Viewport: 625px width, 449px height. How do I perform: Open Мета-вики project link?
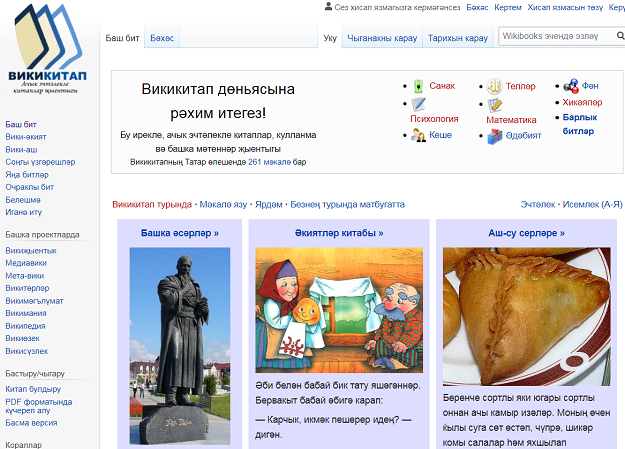click(x=25, y=276)
